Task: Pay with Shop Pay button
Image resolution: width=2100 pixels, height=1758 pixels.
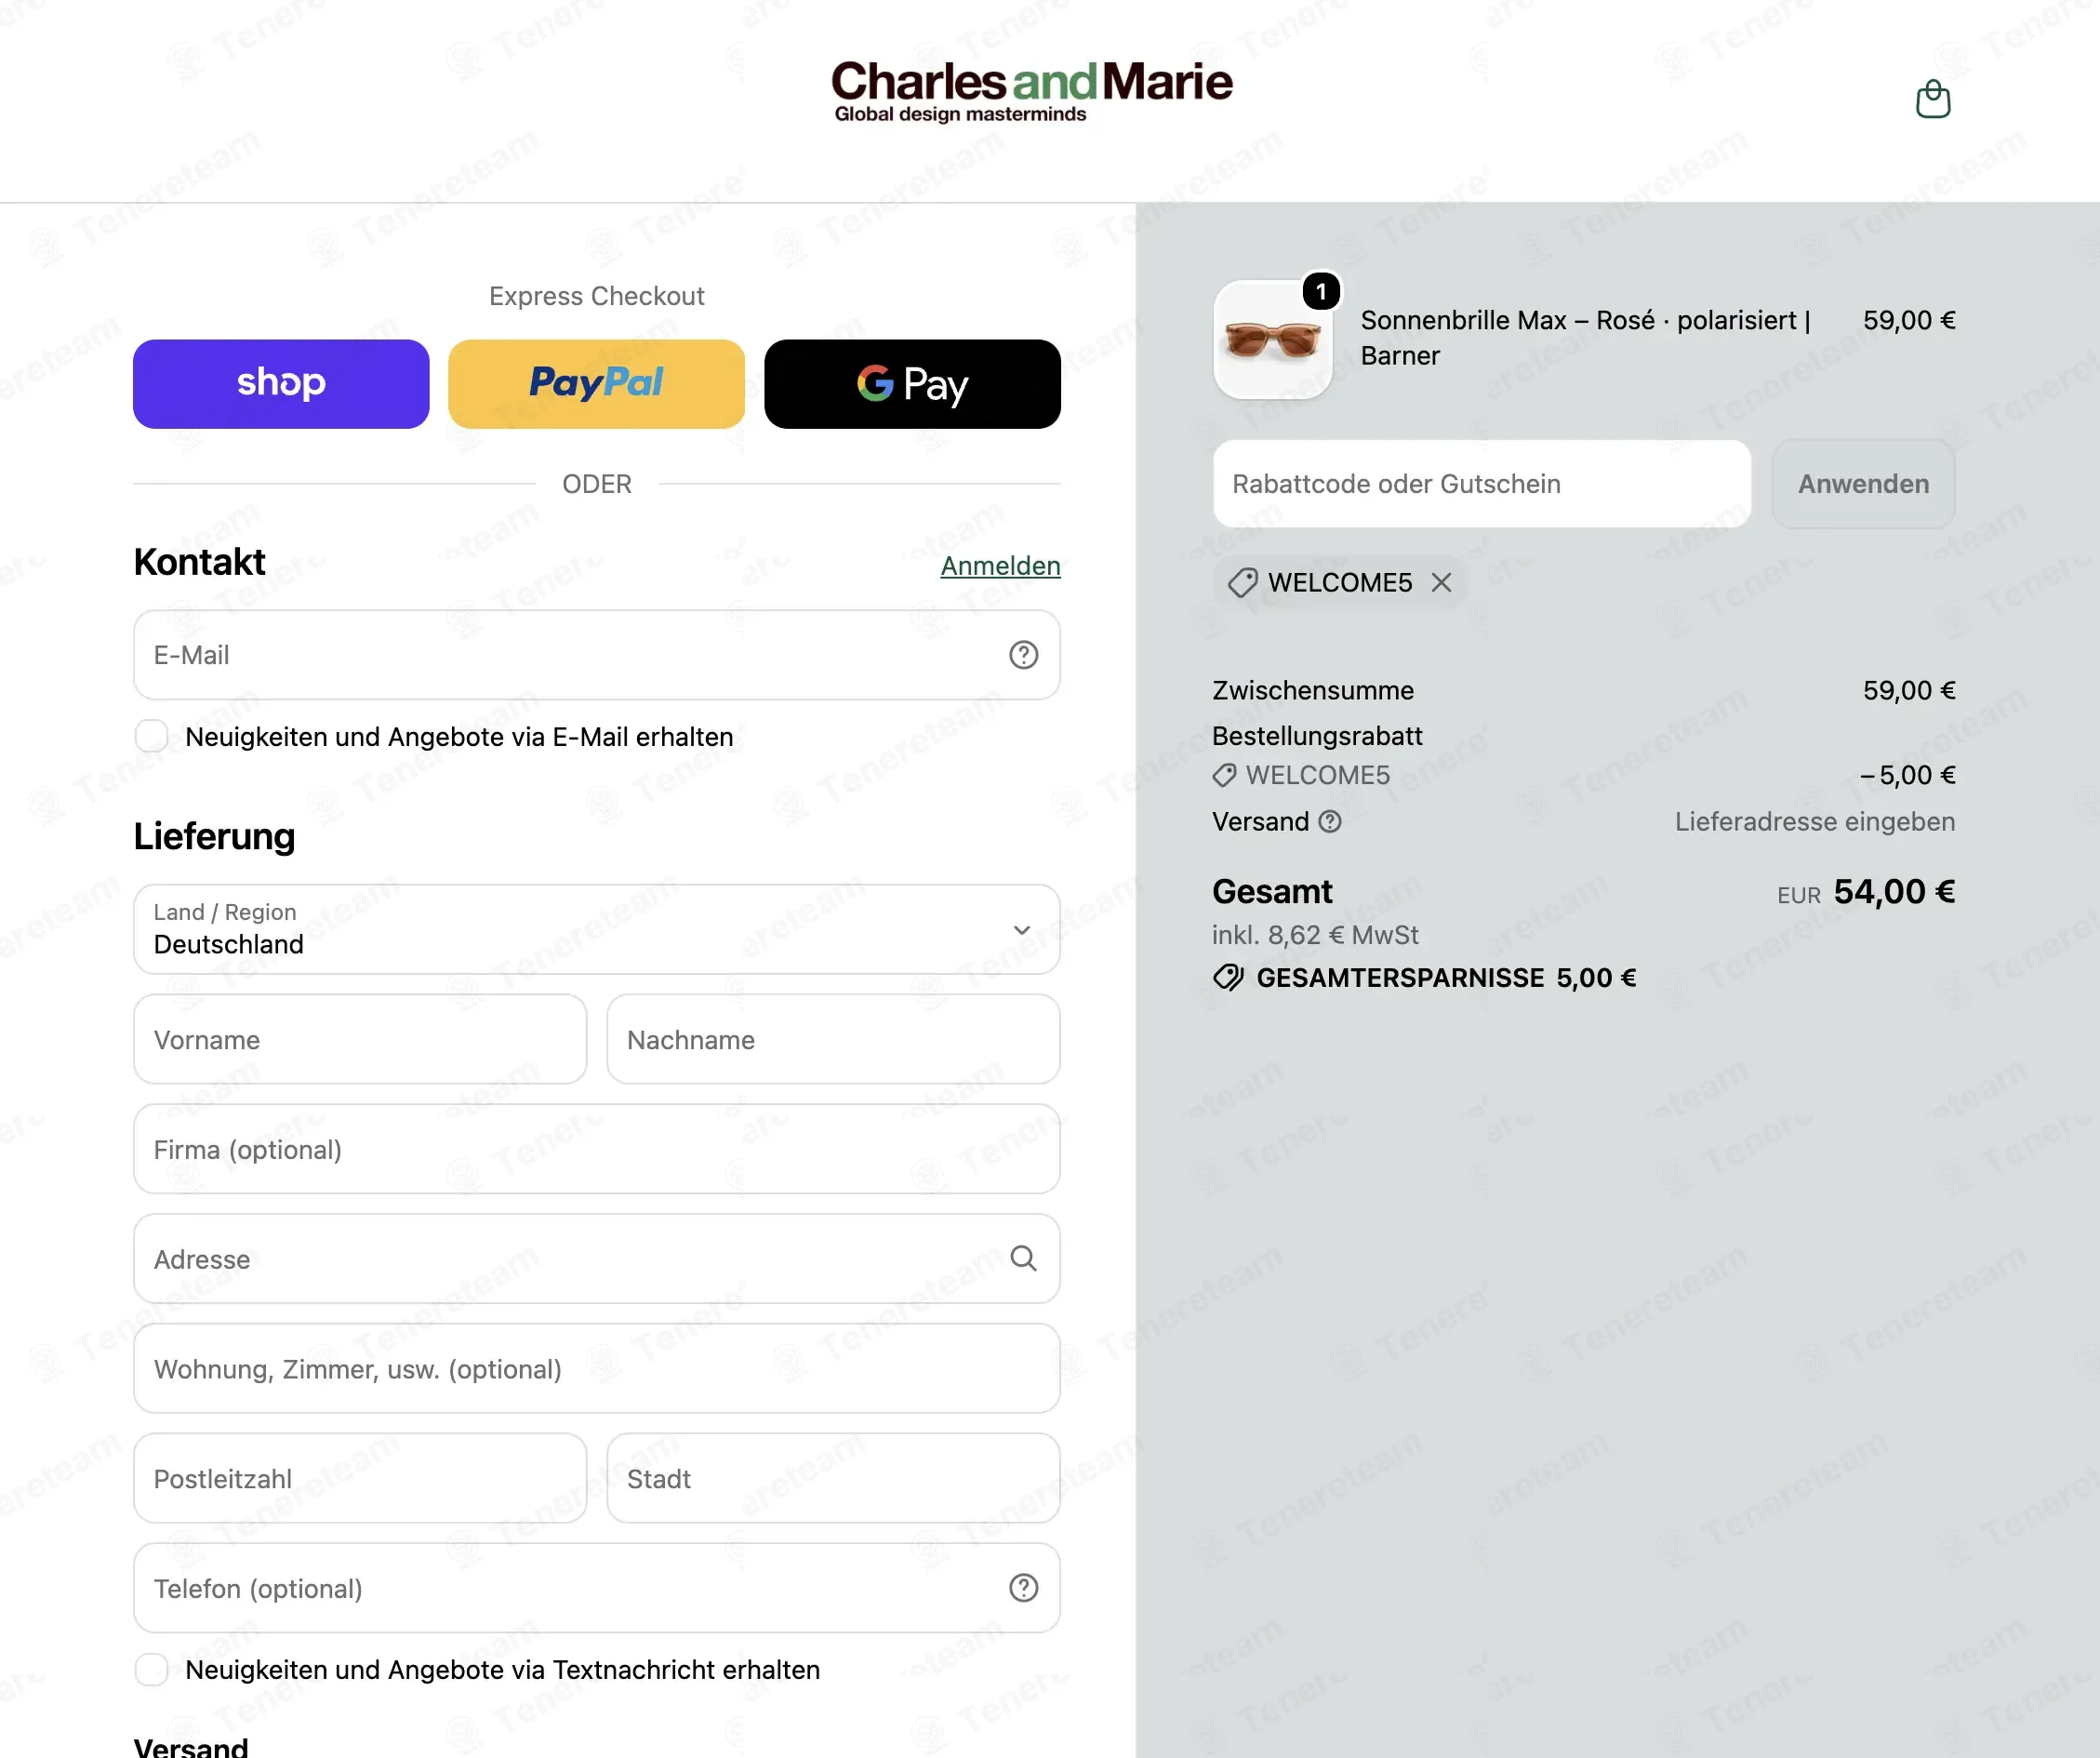Action: coord(281,384)
